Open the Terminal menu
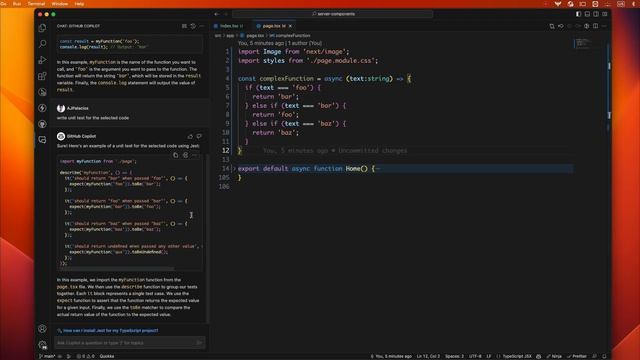Image resolution: width=640 pixels, height=360 pixels. (36, 4)
